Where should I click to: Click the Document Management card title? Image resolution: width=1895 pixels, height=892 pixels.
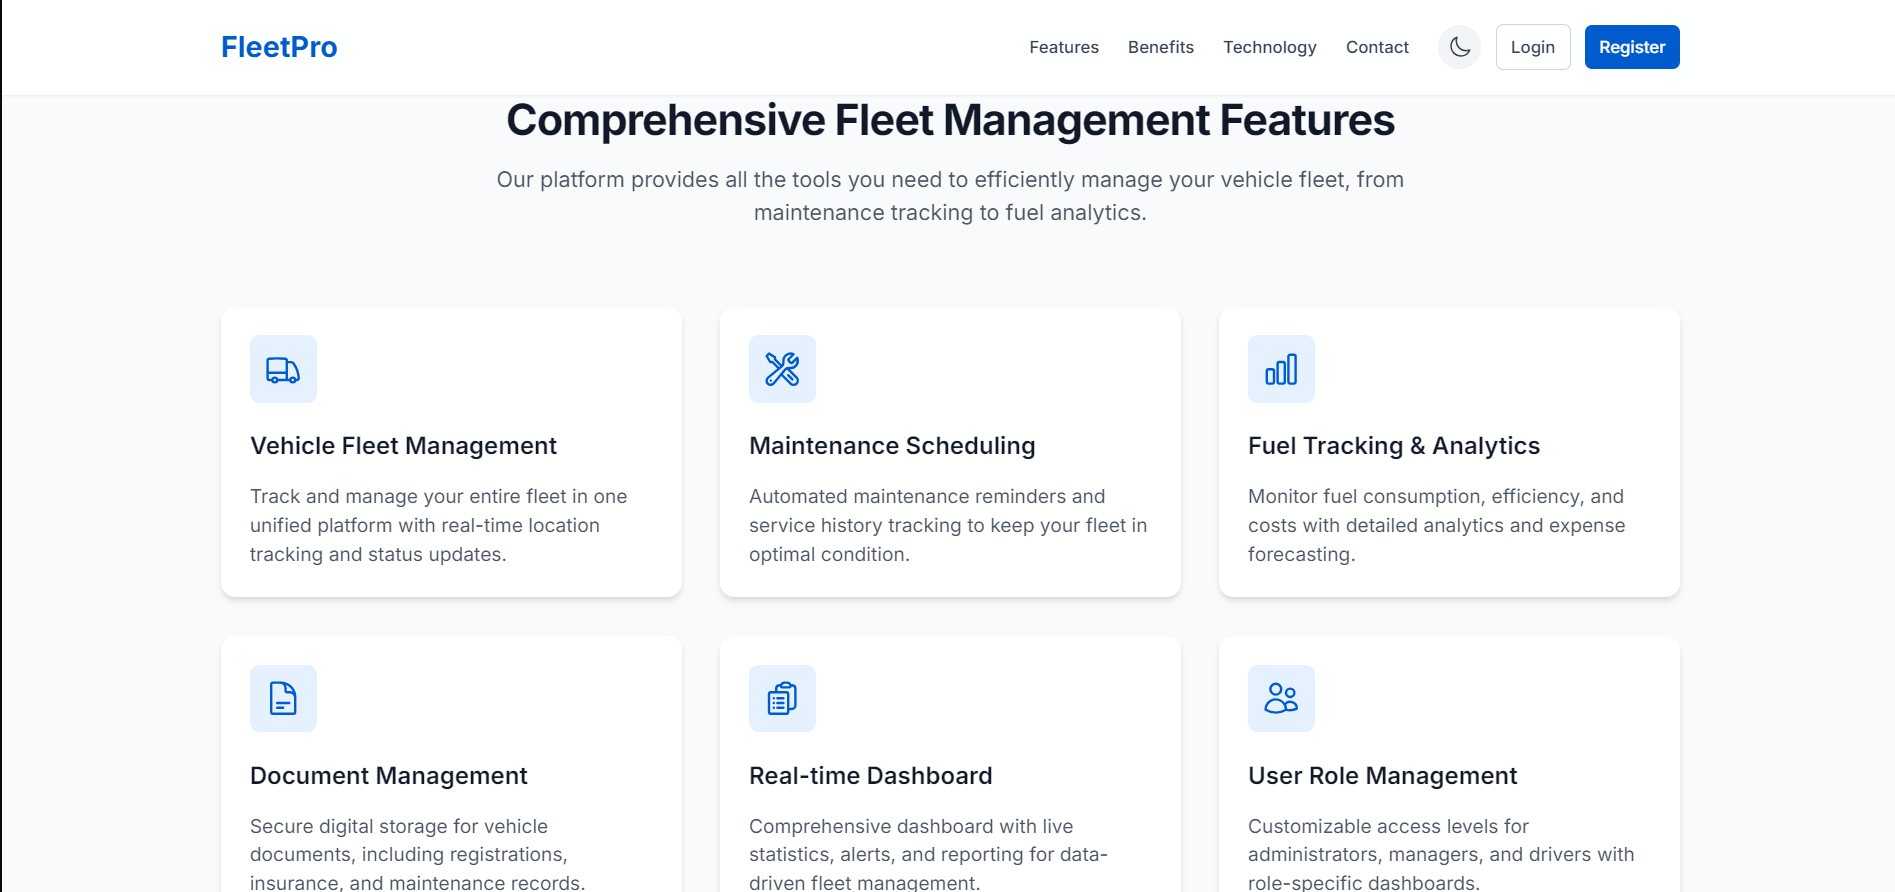pos(388,776)
